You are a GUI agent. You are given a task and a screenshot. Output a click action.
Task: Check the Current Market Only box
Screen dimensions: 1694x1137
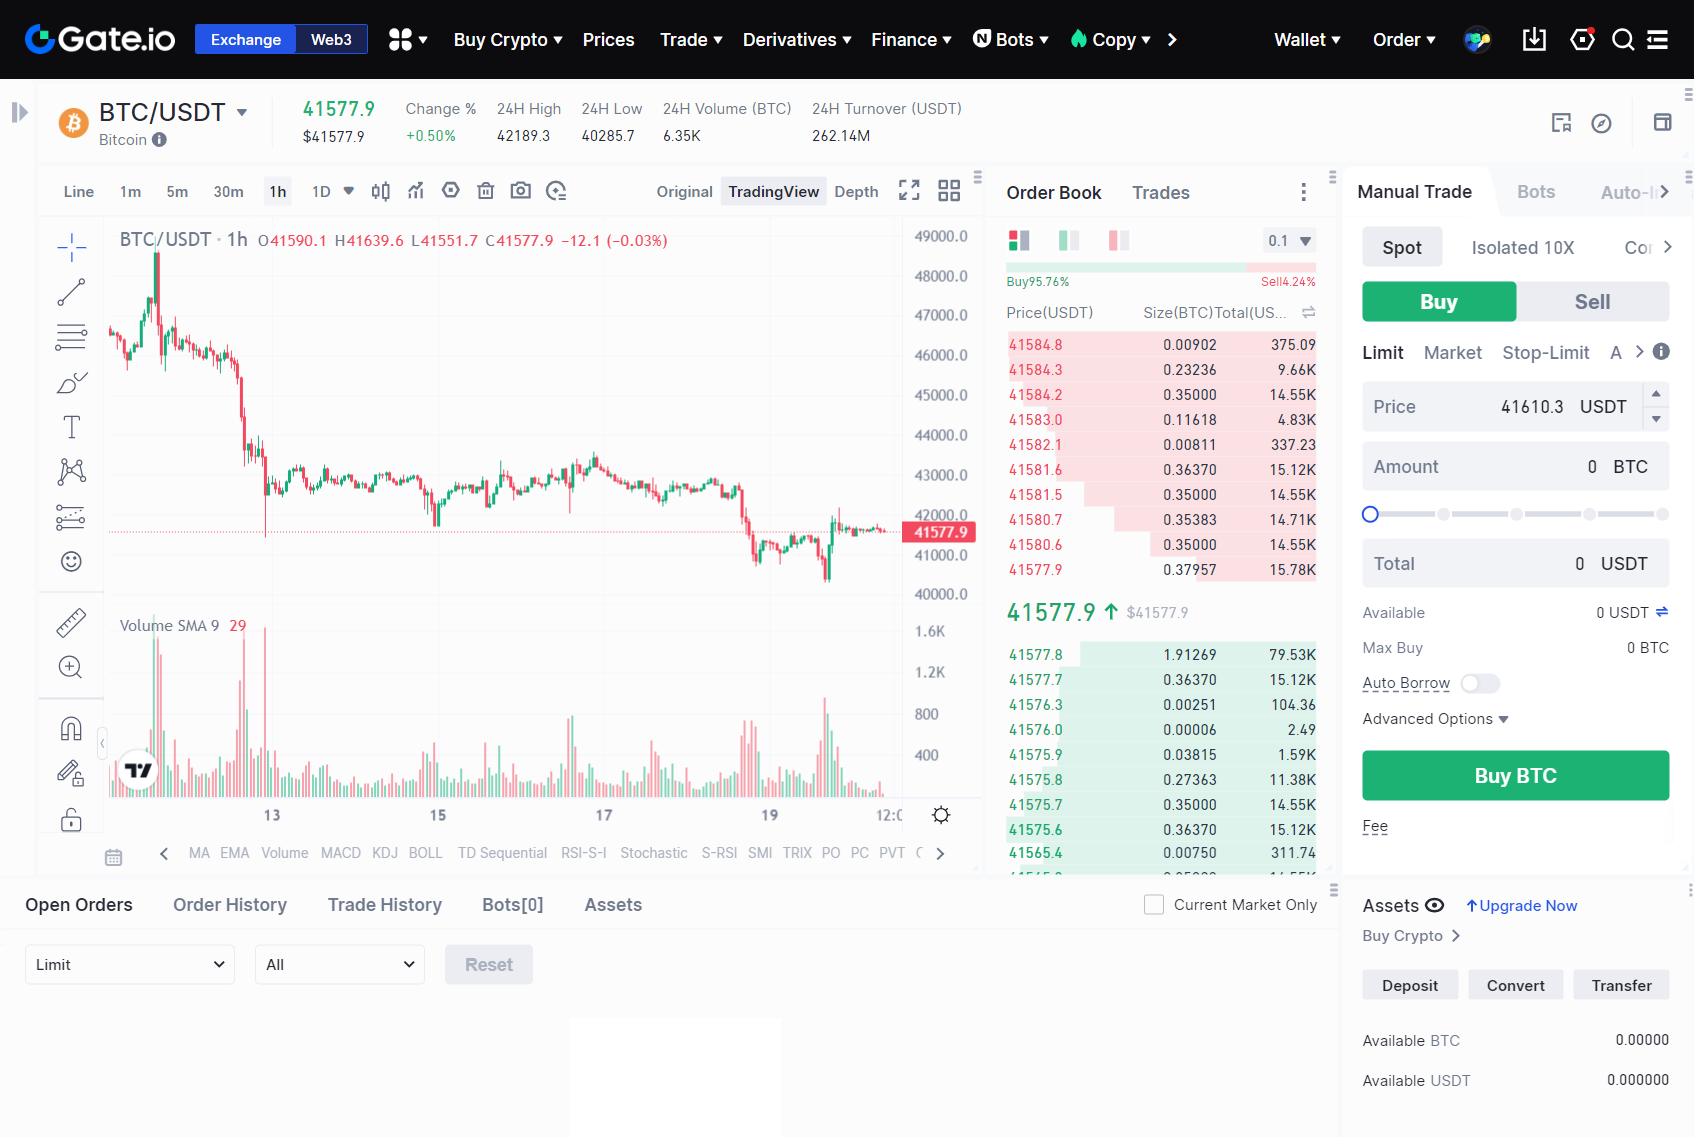1153,905
